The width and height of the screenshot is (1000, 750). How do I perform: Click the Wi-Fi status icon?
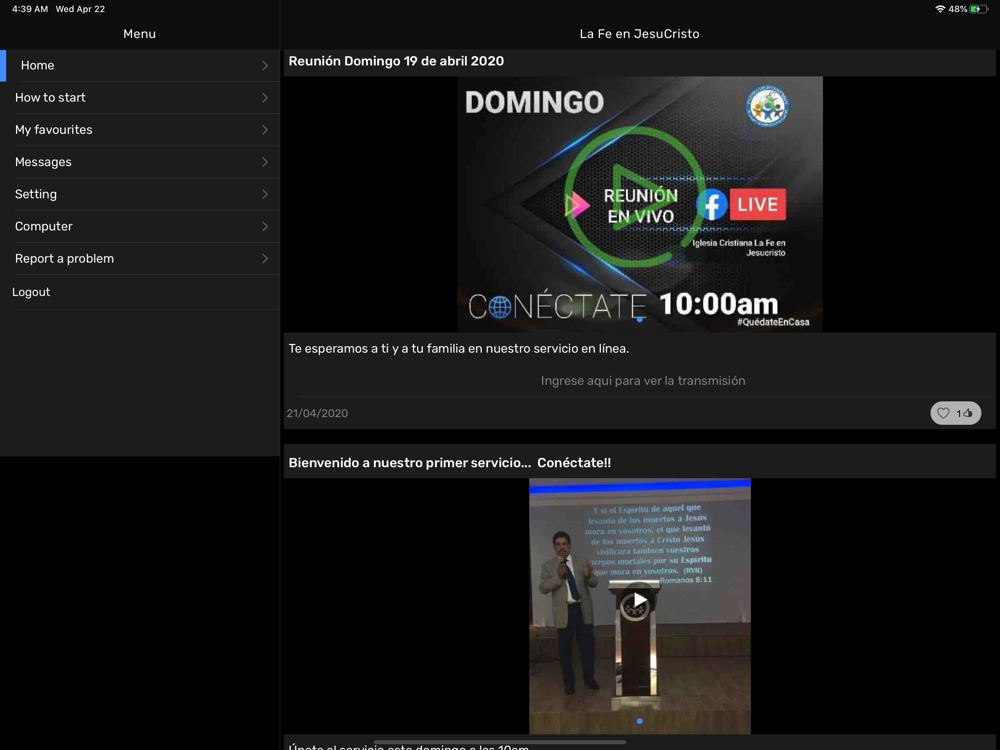point(940,9)
